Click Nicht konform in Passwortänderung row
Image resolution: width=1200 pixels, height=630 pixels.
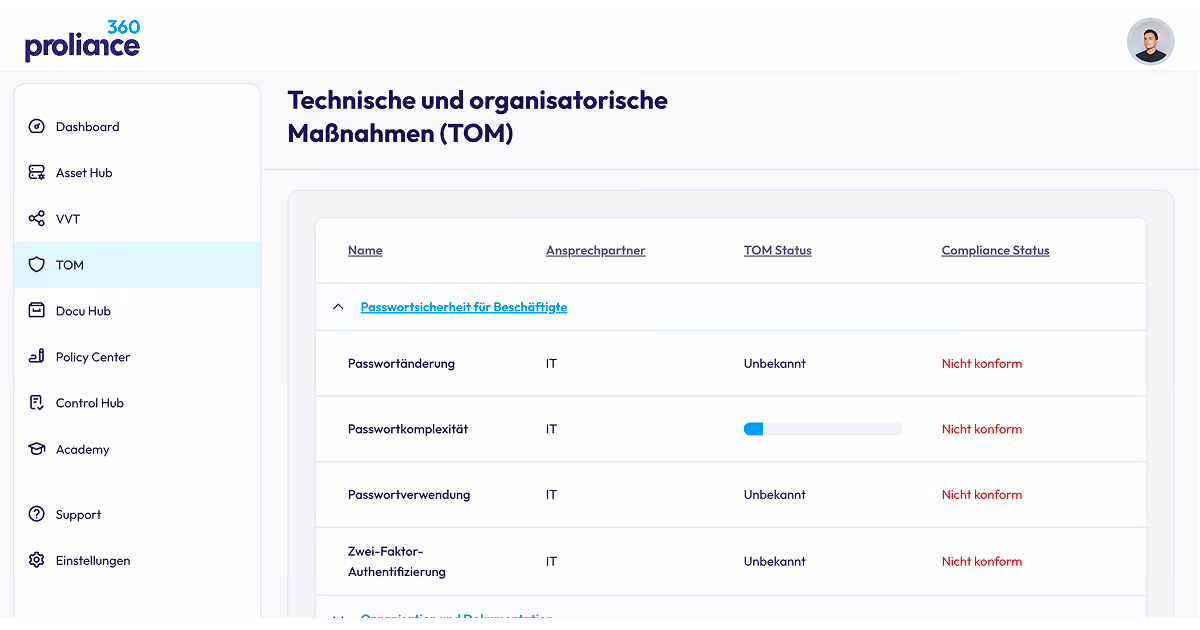click(x=982, y=364)
